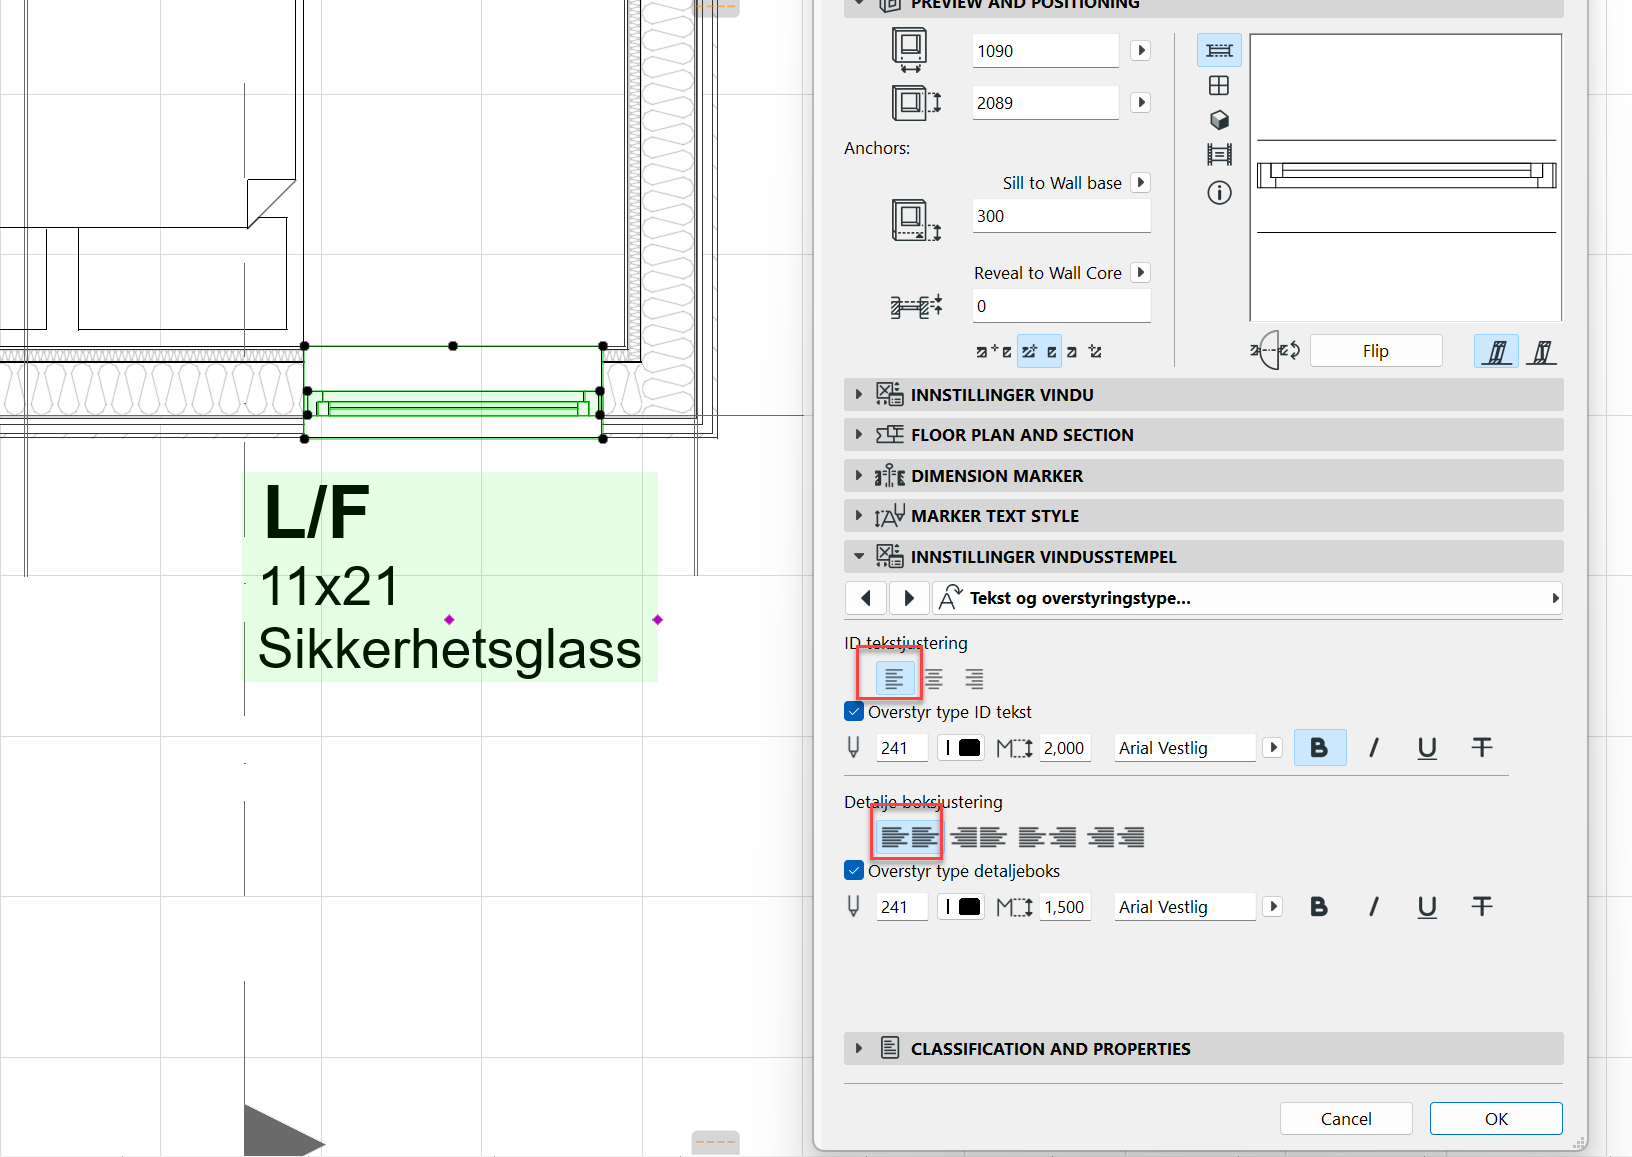Uncheck Overstyr type detaljeboks
The height and width of the screenshot is (1157, 1632).
click(854, 871)
